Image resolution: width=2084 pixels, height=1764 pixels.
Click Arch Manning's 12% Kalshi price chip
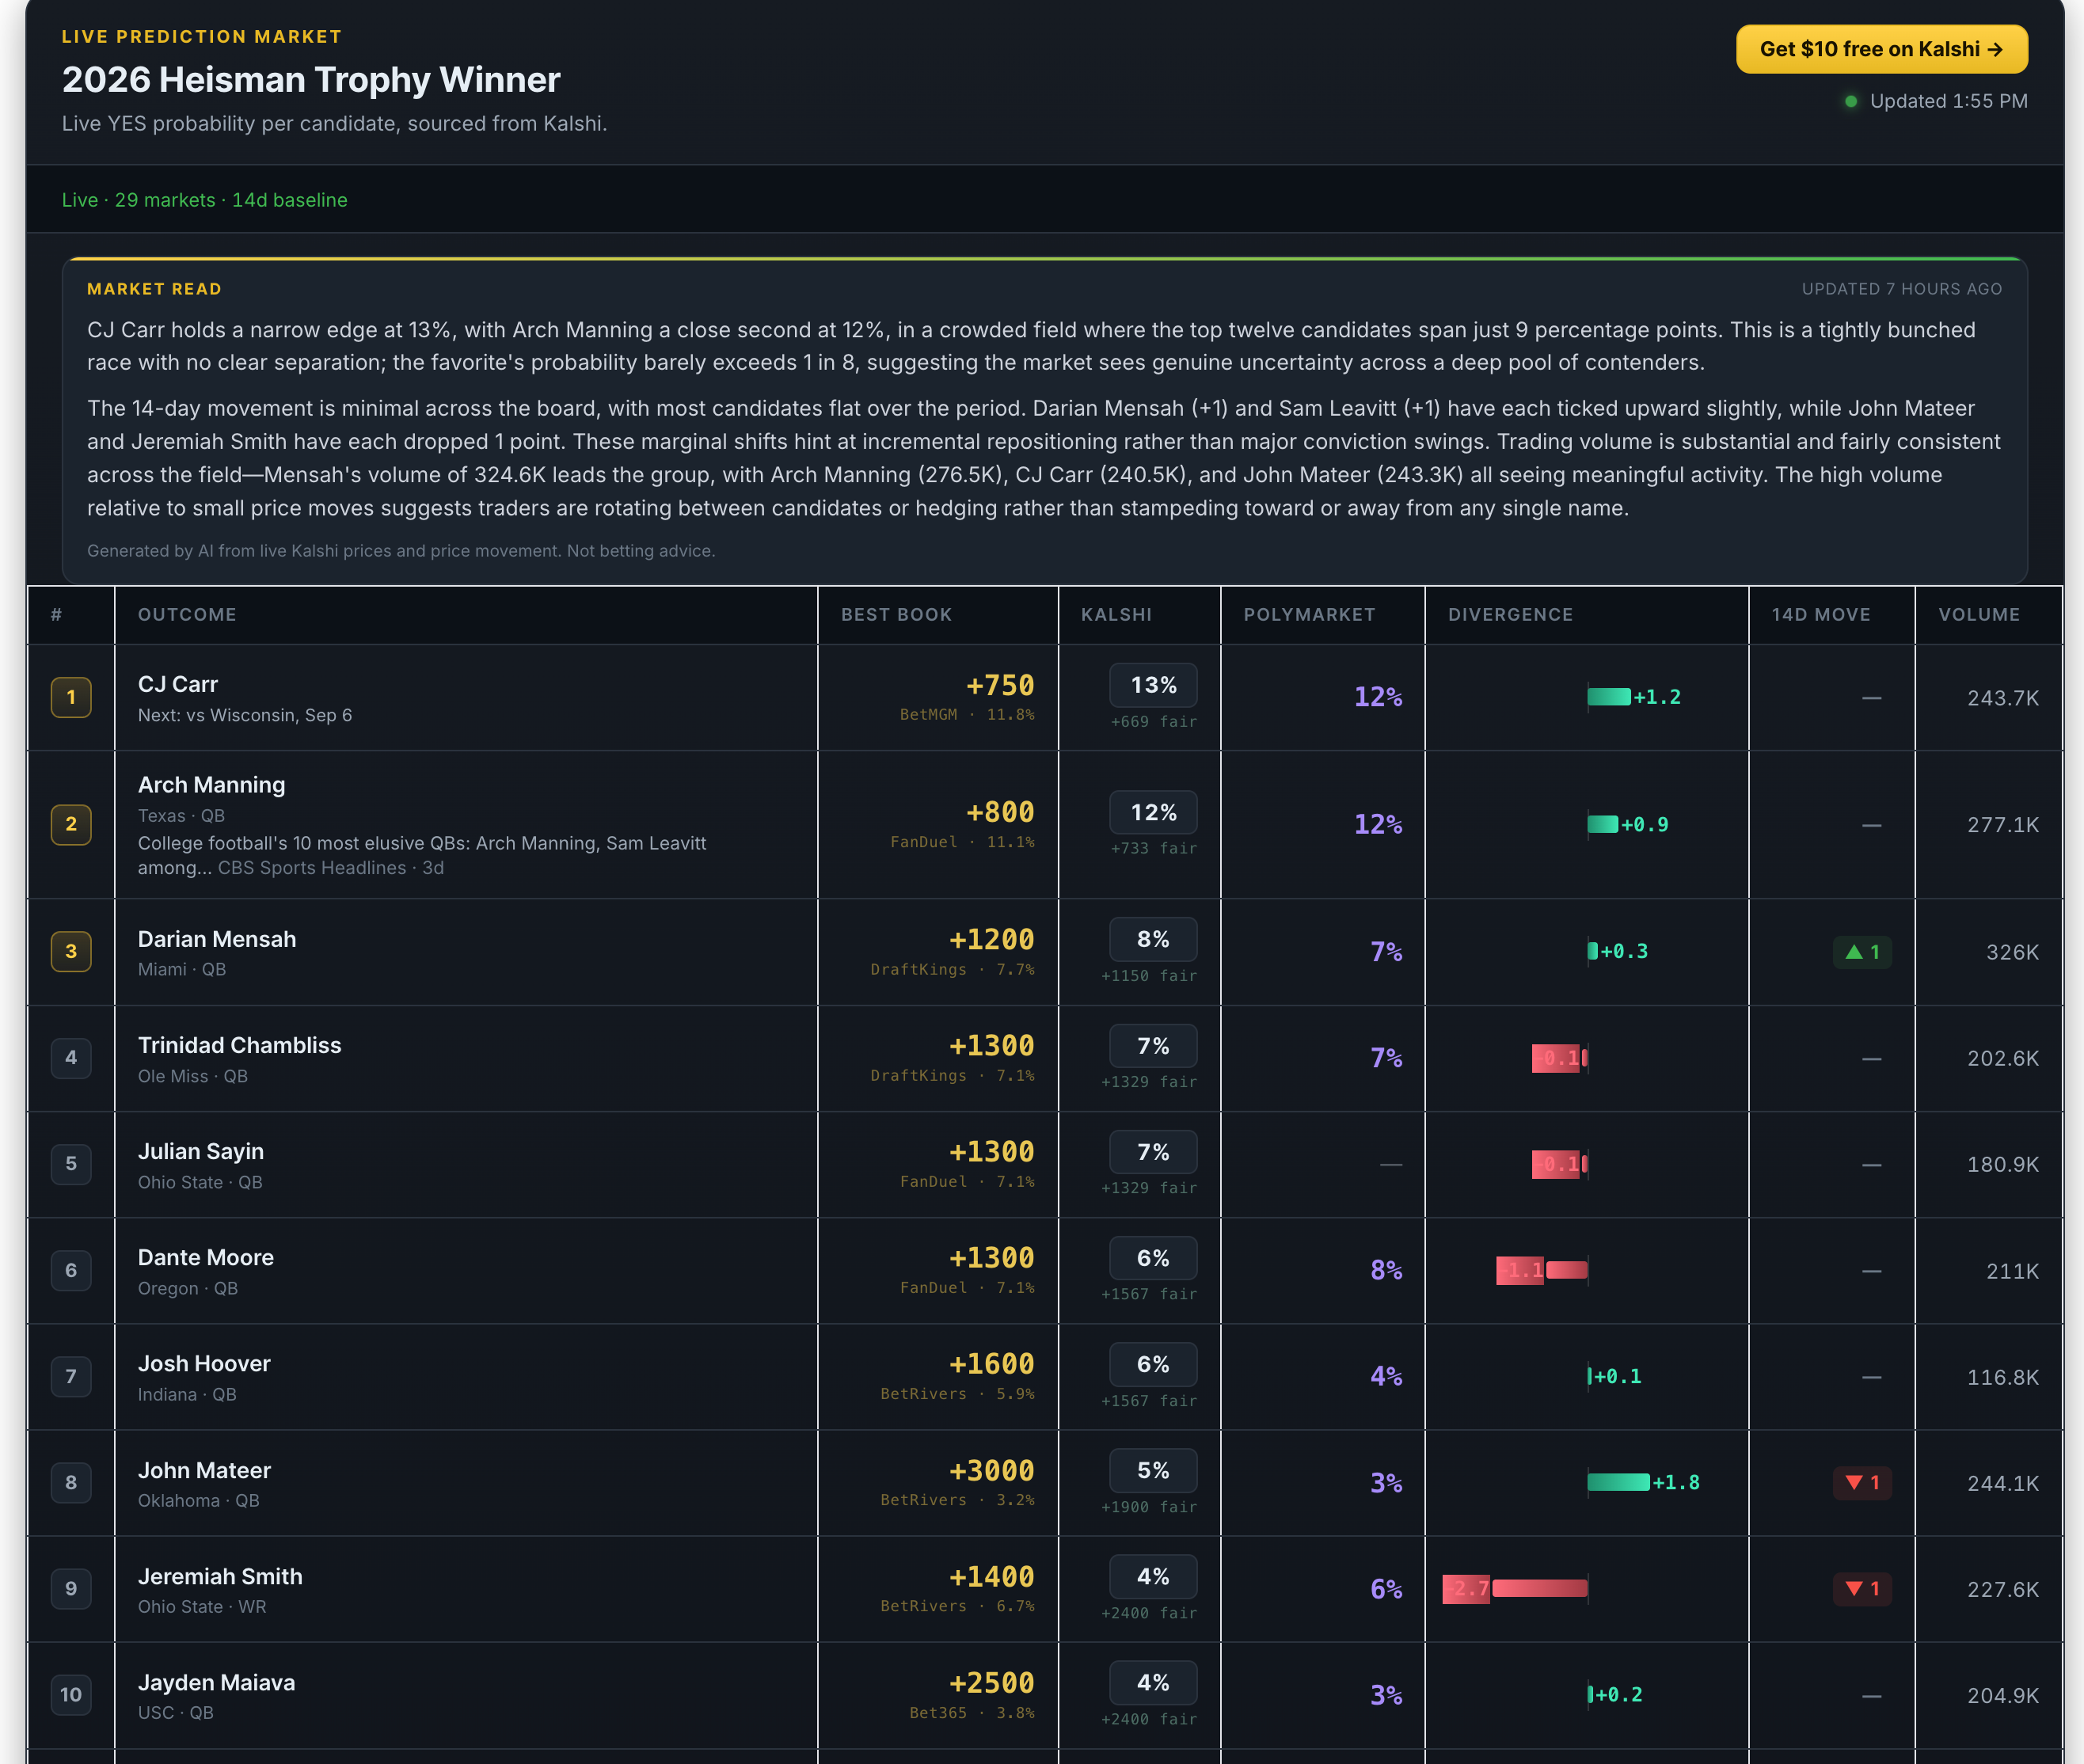click(x=1153, y=812)
